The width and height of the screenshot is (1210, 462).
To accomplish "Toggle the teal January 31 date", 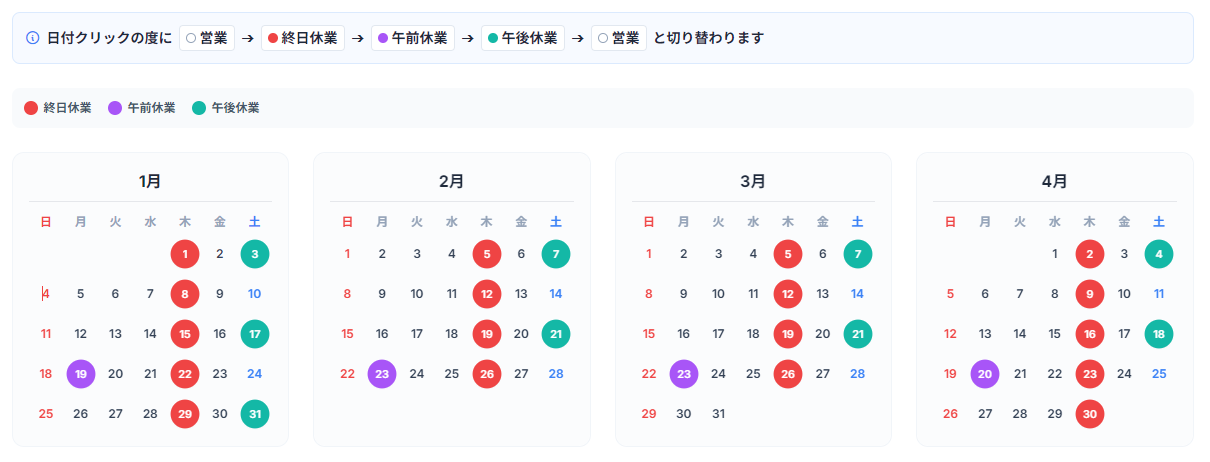I will coord(255,414).
